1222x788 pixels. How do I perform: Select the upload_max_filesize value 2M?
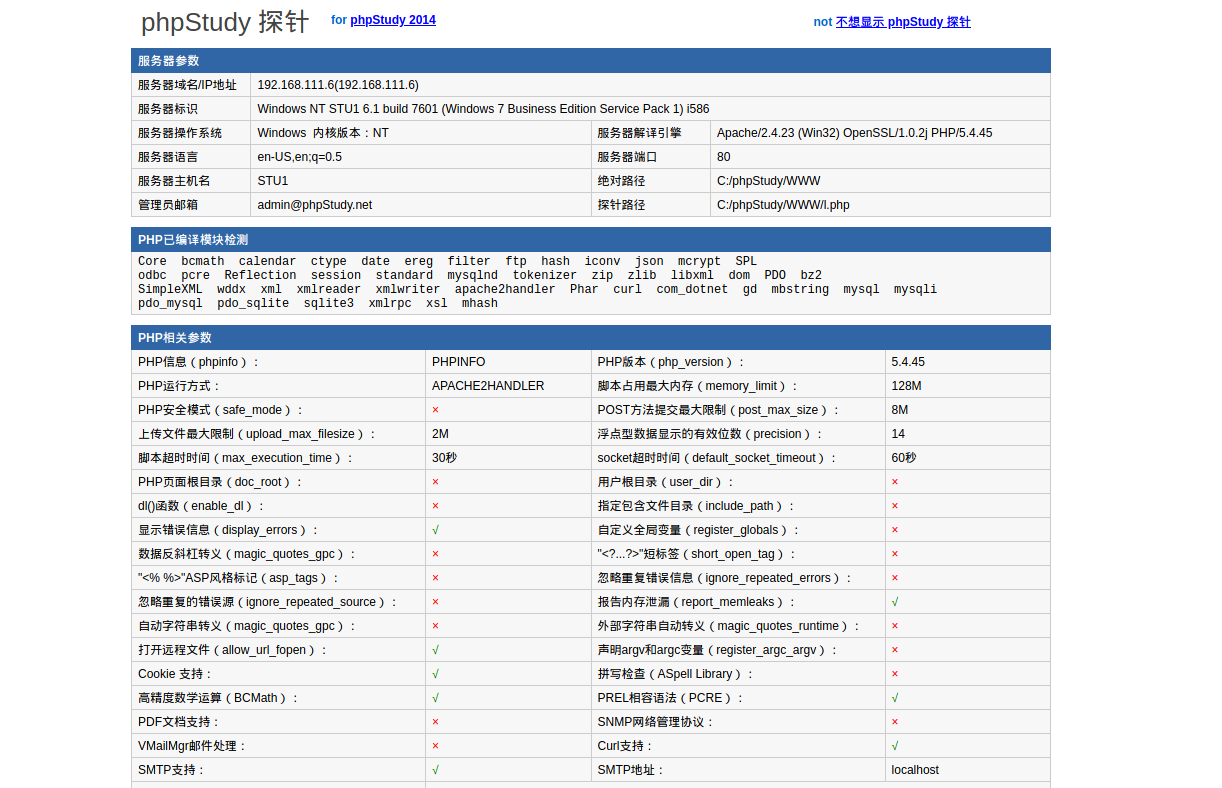440,434
